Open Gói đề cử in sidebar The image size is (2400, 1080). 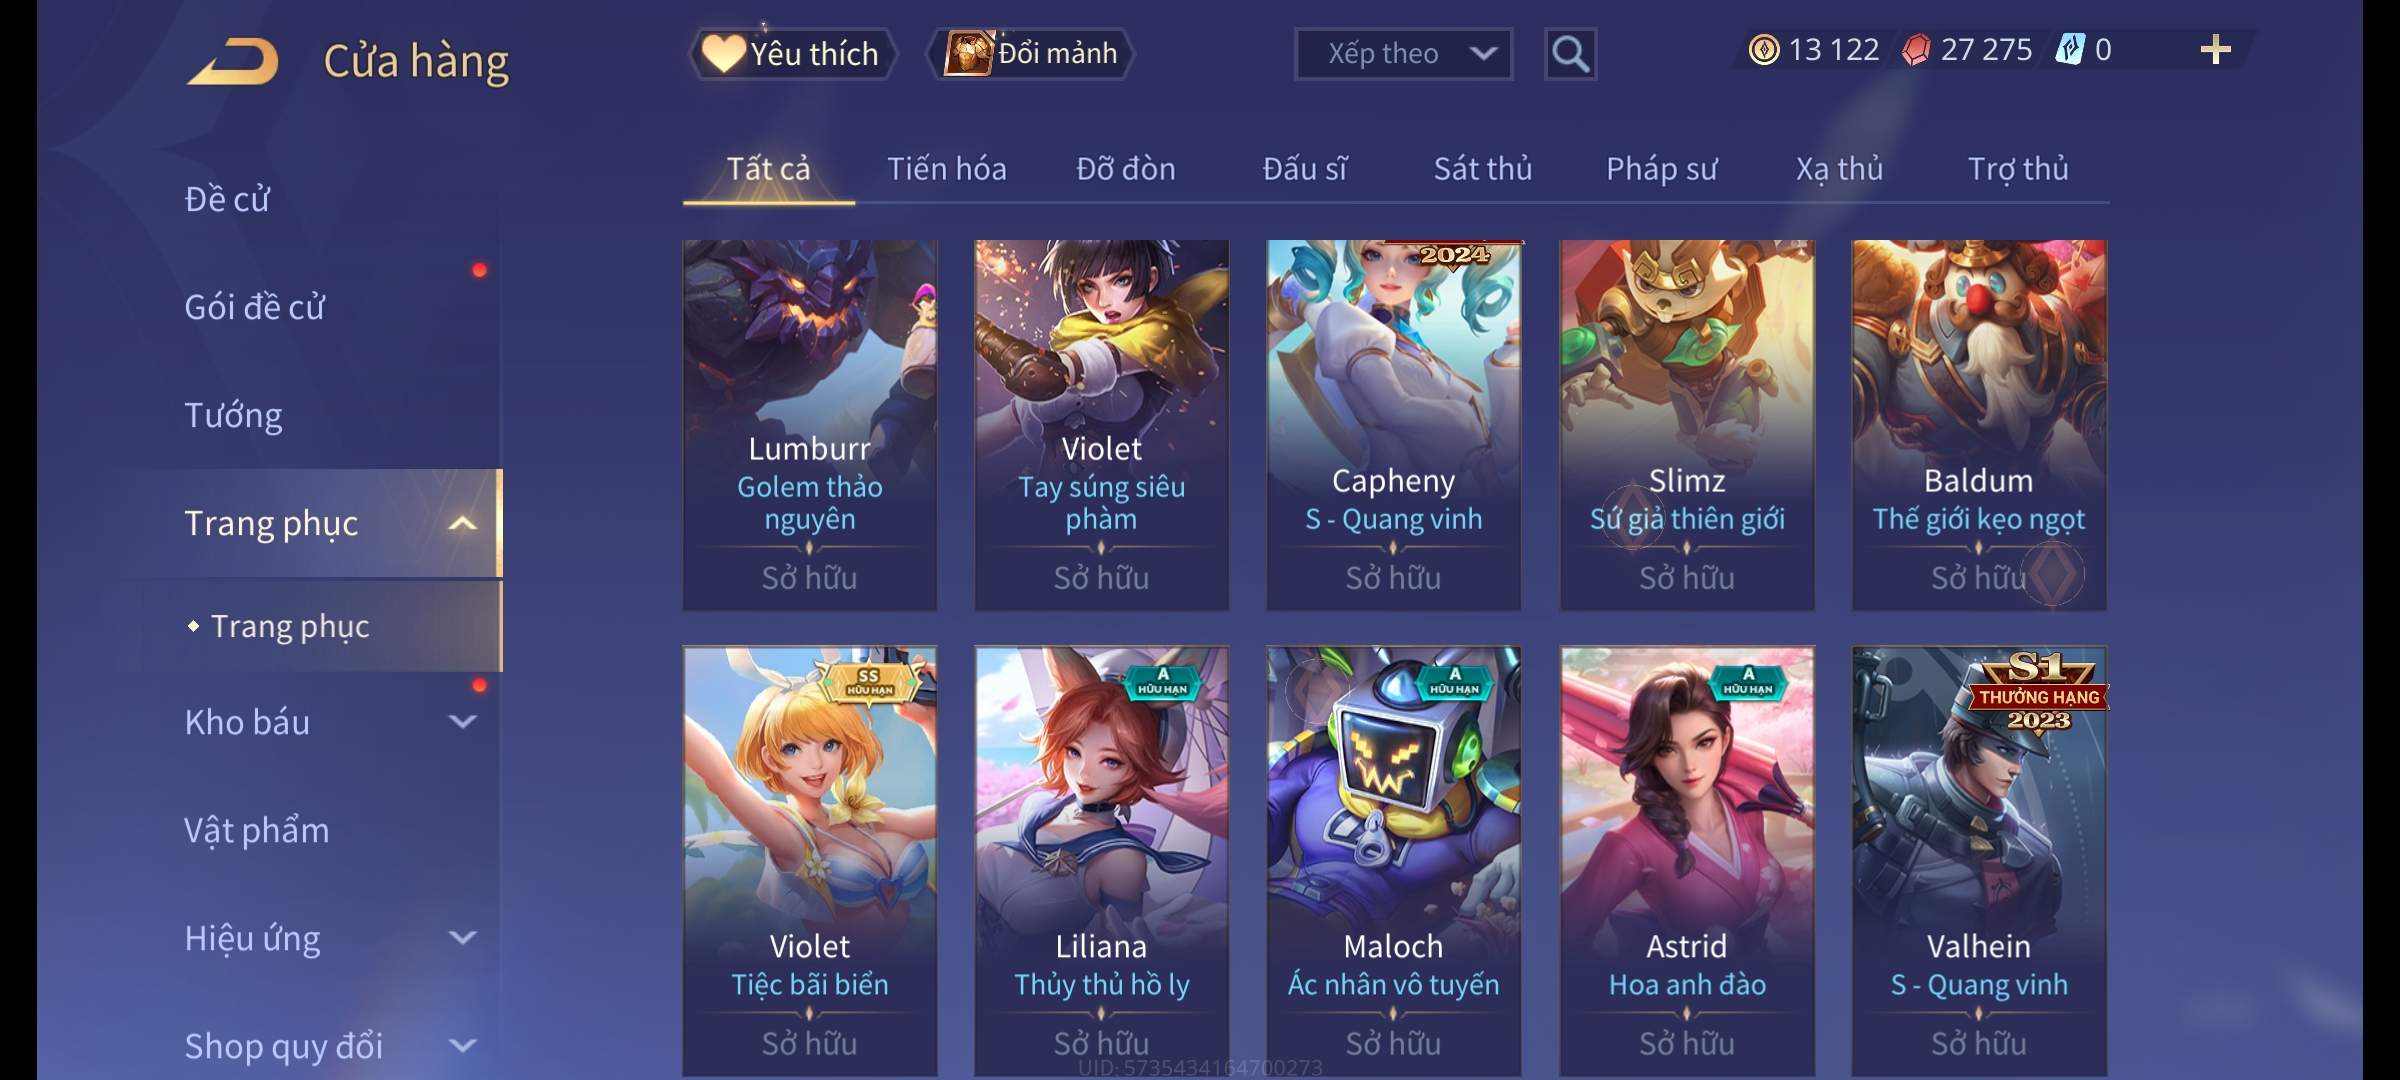pos(254,307)
